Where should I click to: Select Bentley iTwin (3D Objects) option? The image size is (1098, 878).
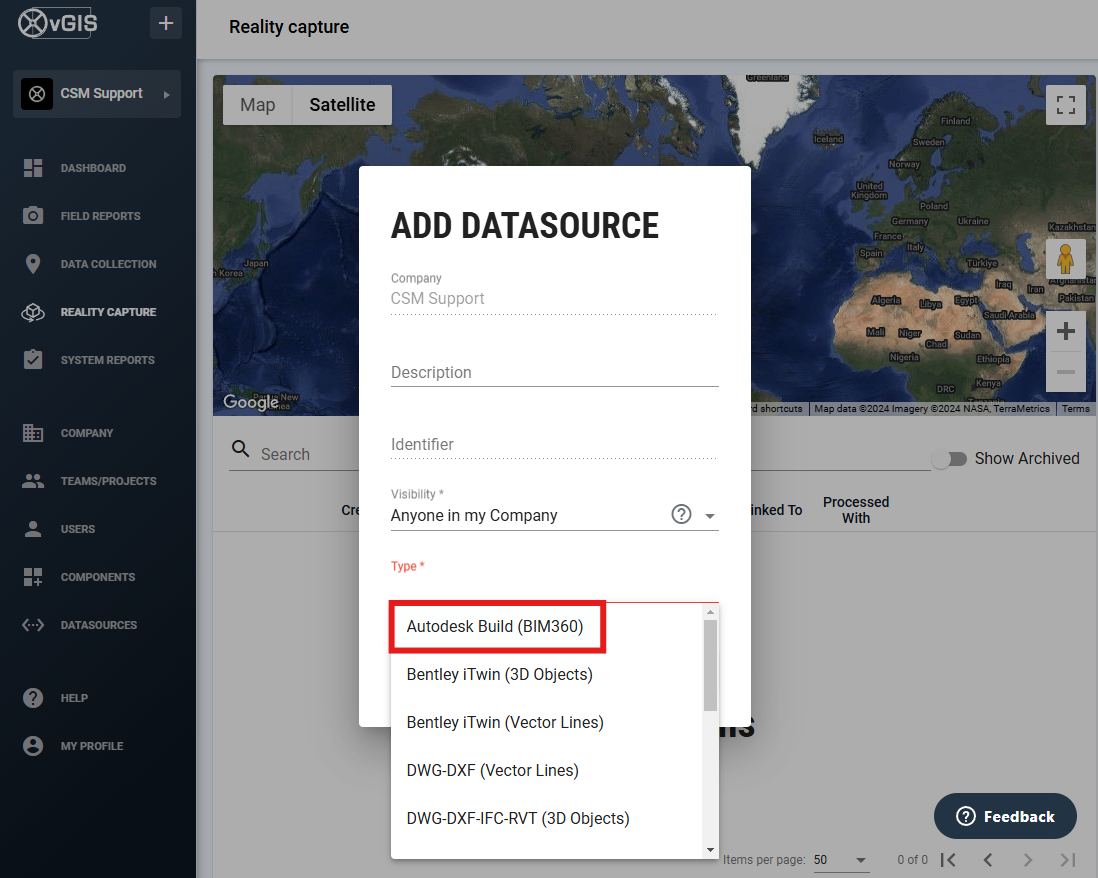click(x=546, y=674)
